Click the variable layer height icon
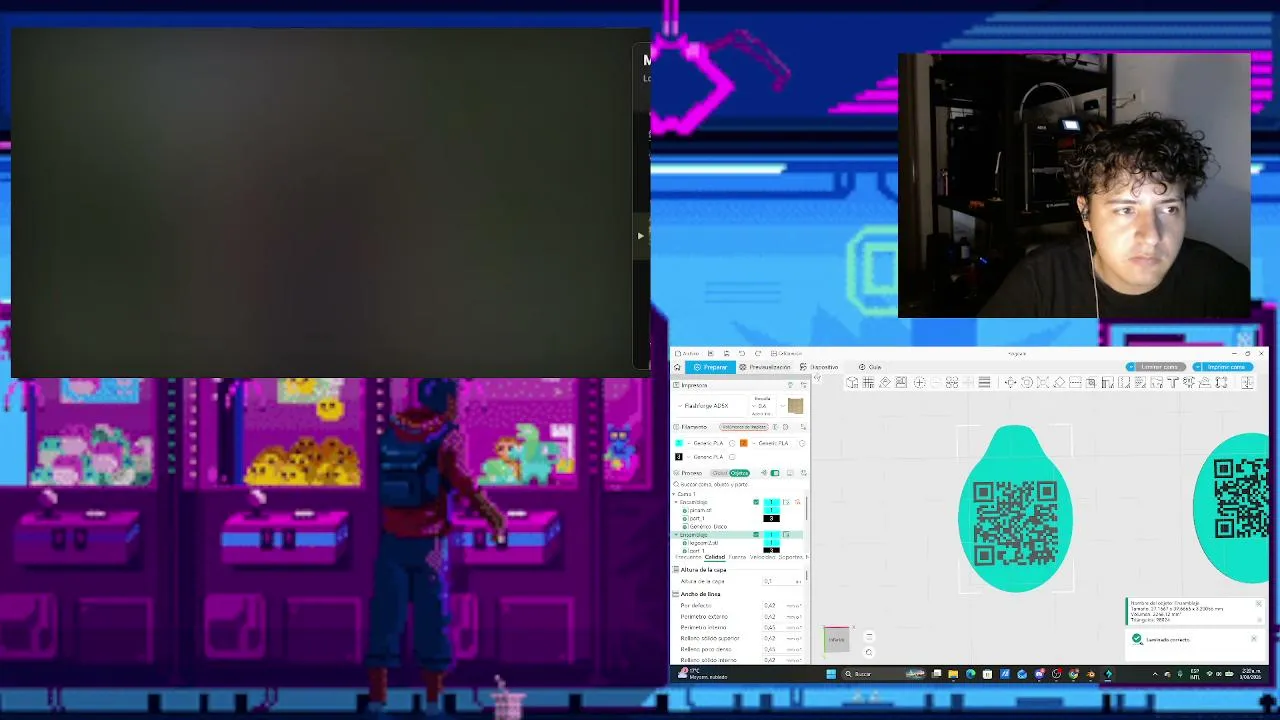 [x=984, y=382]
